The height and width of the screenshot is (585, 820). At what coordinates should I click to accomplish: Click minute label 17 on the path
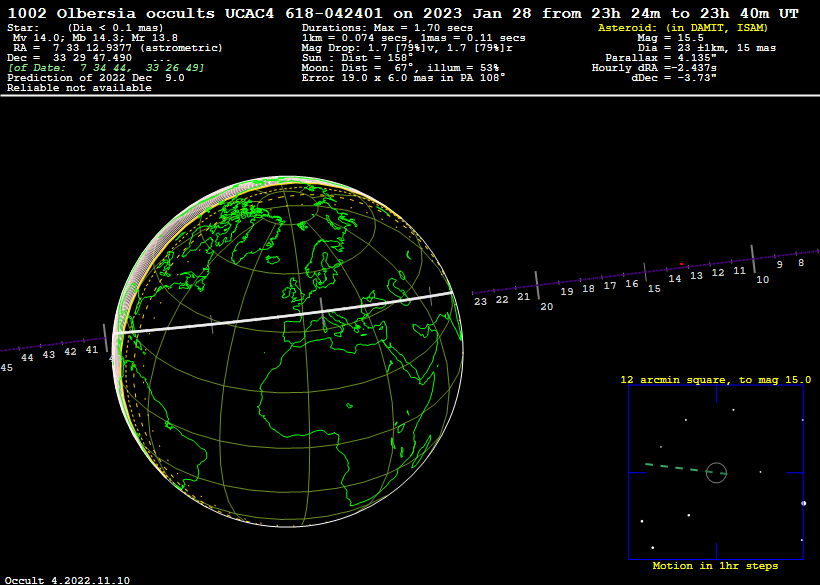(x=610, y=286)
